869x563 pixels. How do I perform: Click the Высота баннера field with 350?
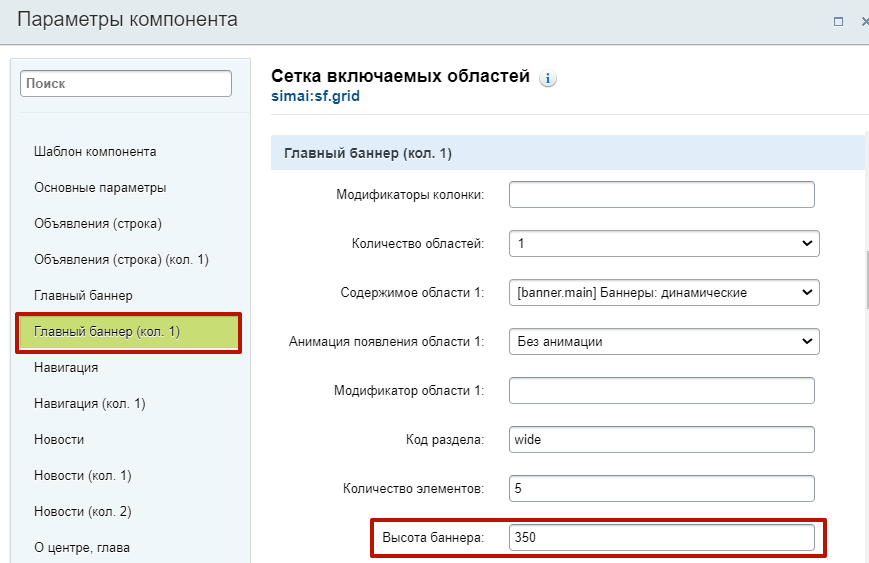click(x=661, y=537)
